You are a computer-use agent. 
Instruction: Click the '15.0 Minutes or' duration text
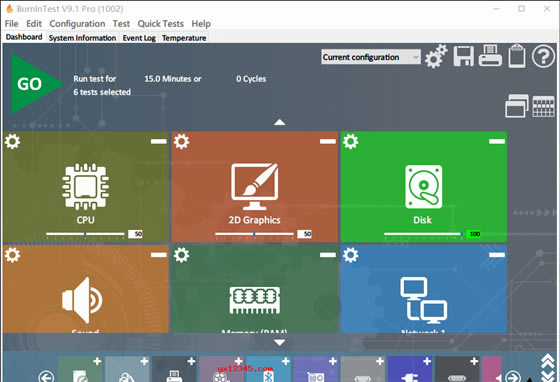click(173, 79)
